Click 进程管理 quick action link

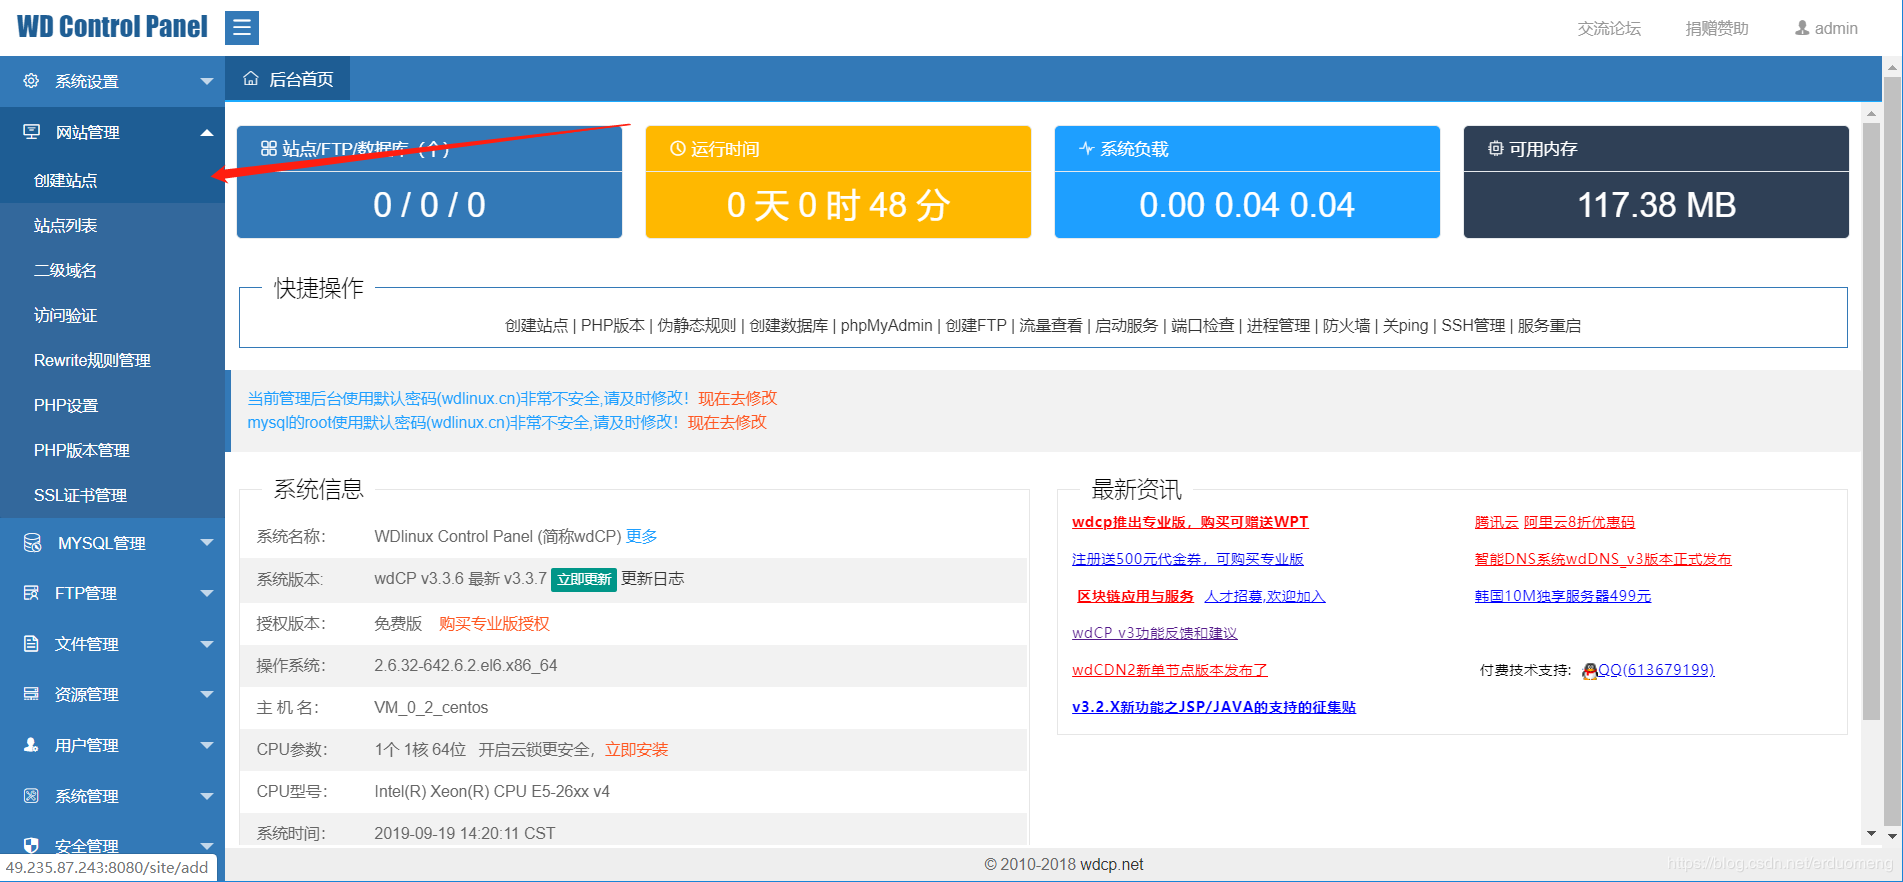pos(1278,325)
